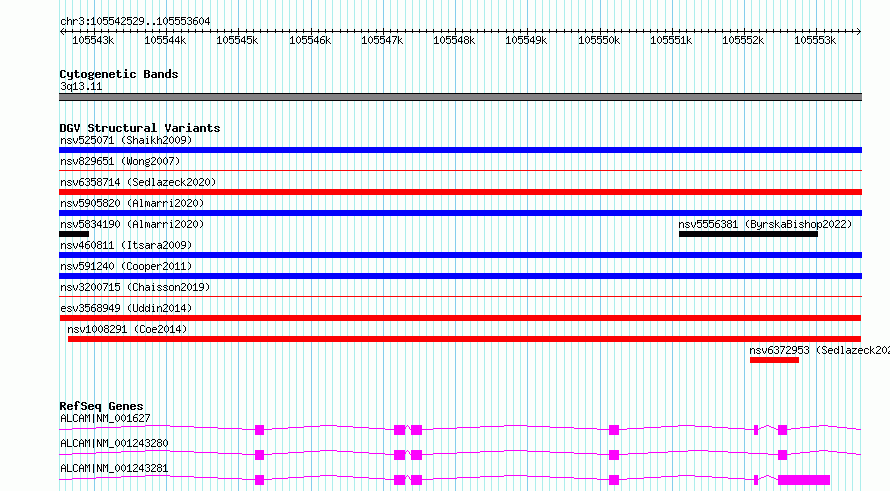Open the nsv5834190 (Almarri2020) variant label

click(x=132, y=224)
